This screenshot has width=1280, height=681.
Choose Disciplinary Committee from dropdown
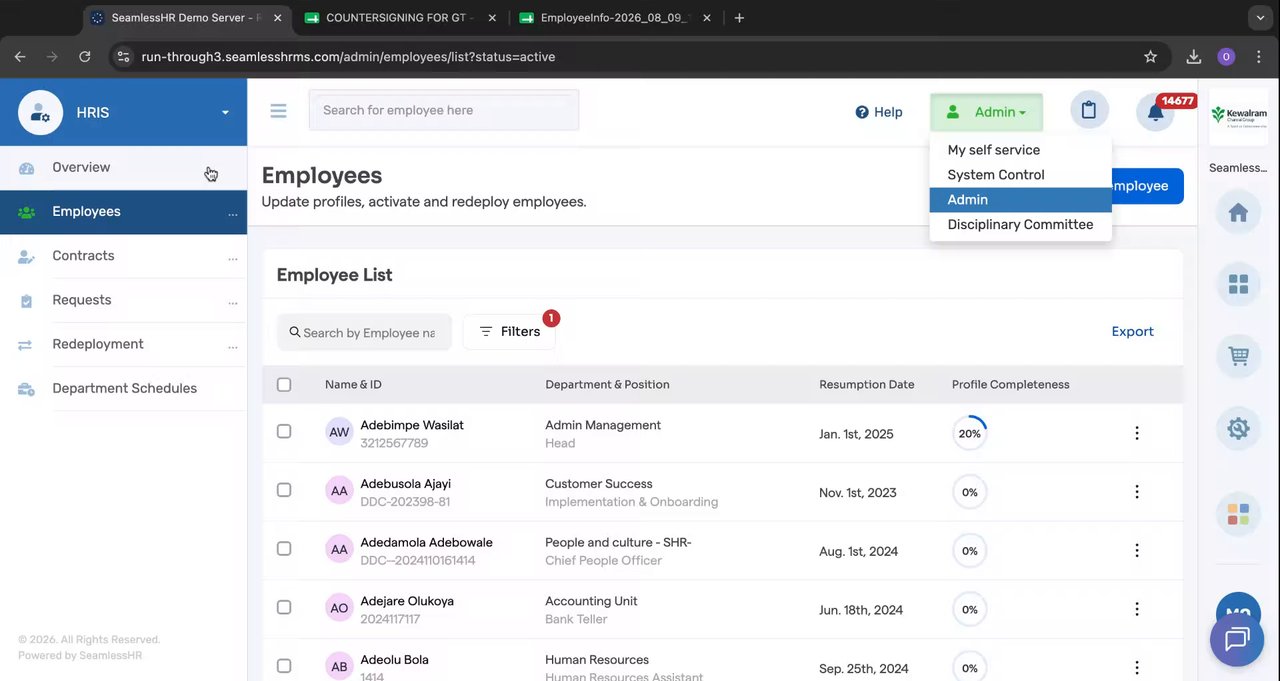coord(1020,225)
